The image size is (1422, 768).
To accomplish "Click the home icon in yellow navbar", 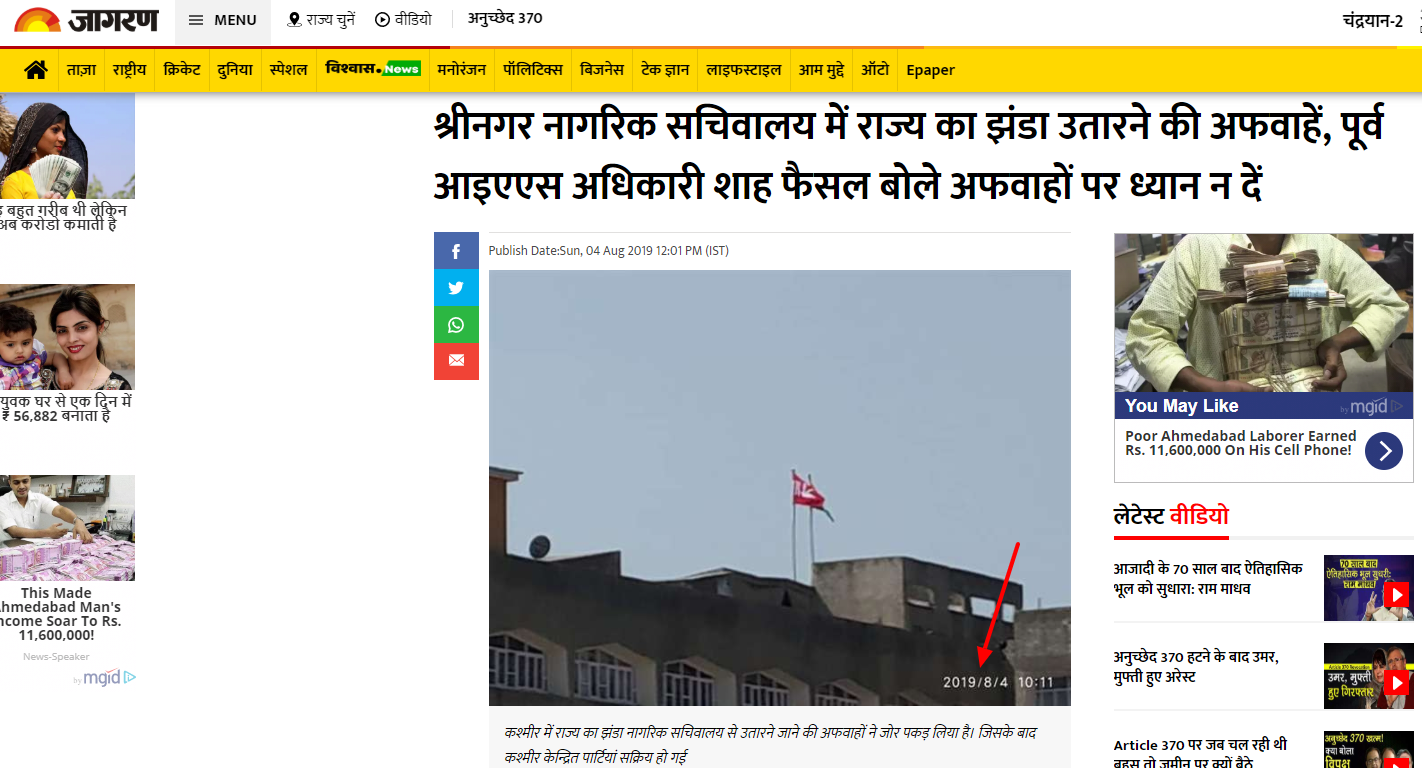I will [x=36, y=70].
